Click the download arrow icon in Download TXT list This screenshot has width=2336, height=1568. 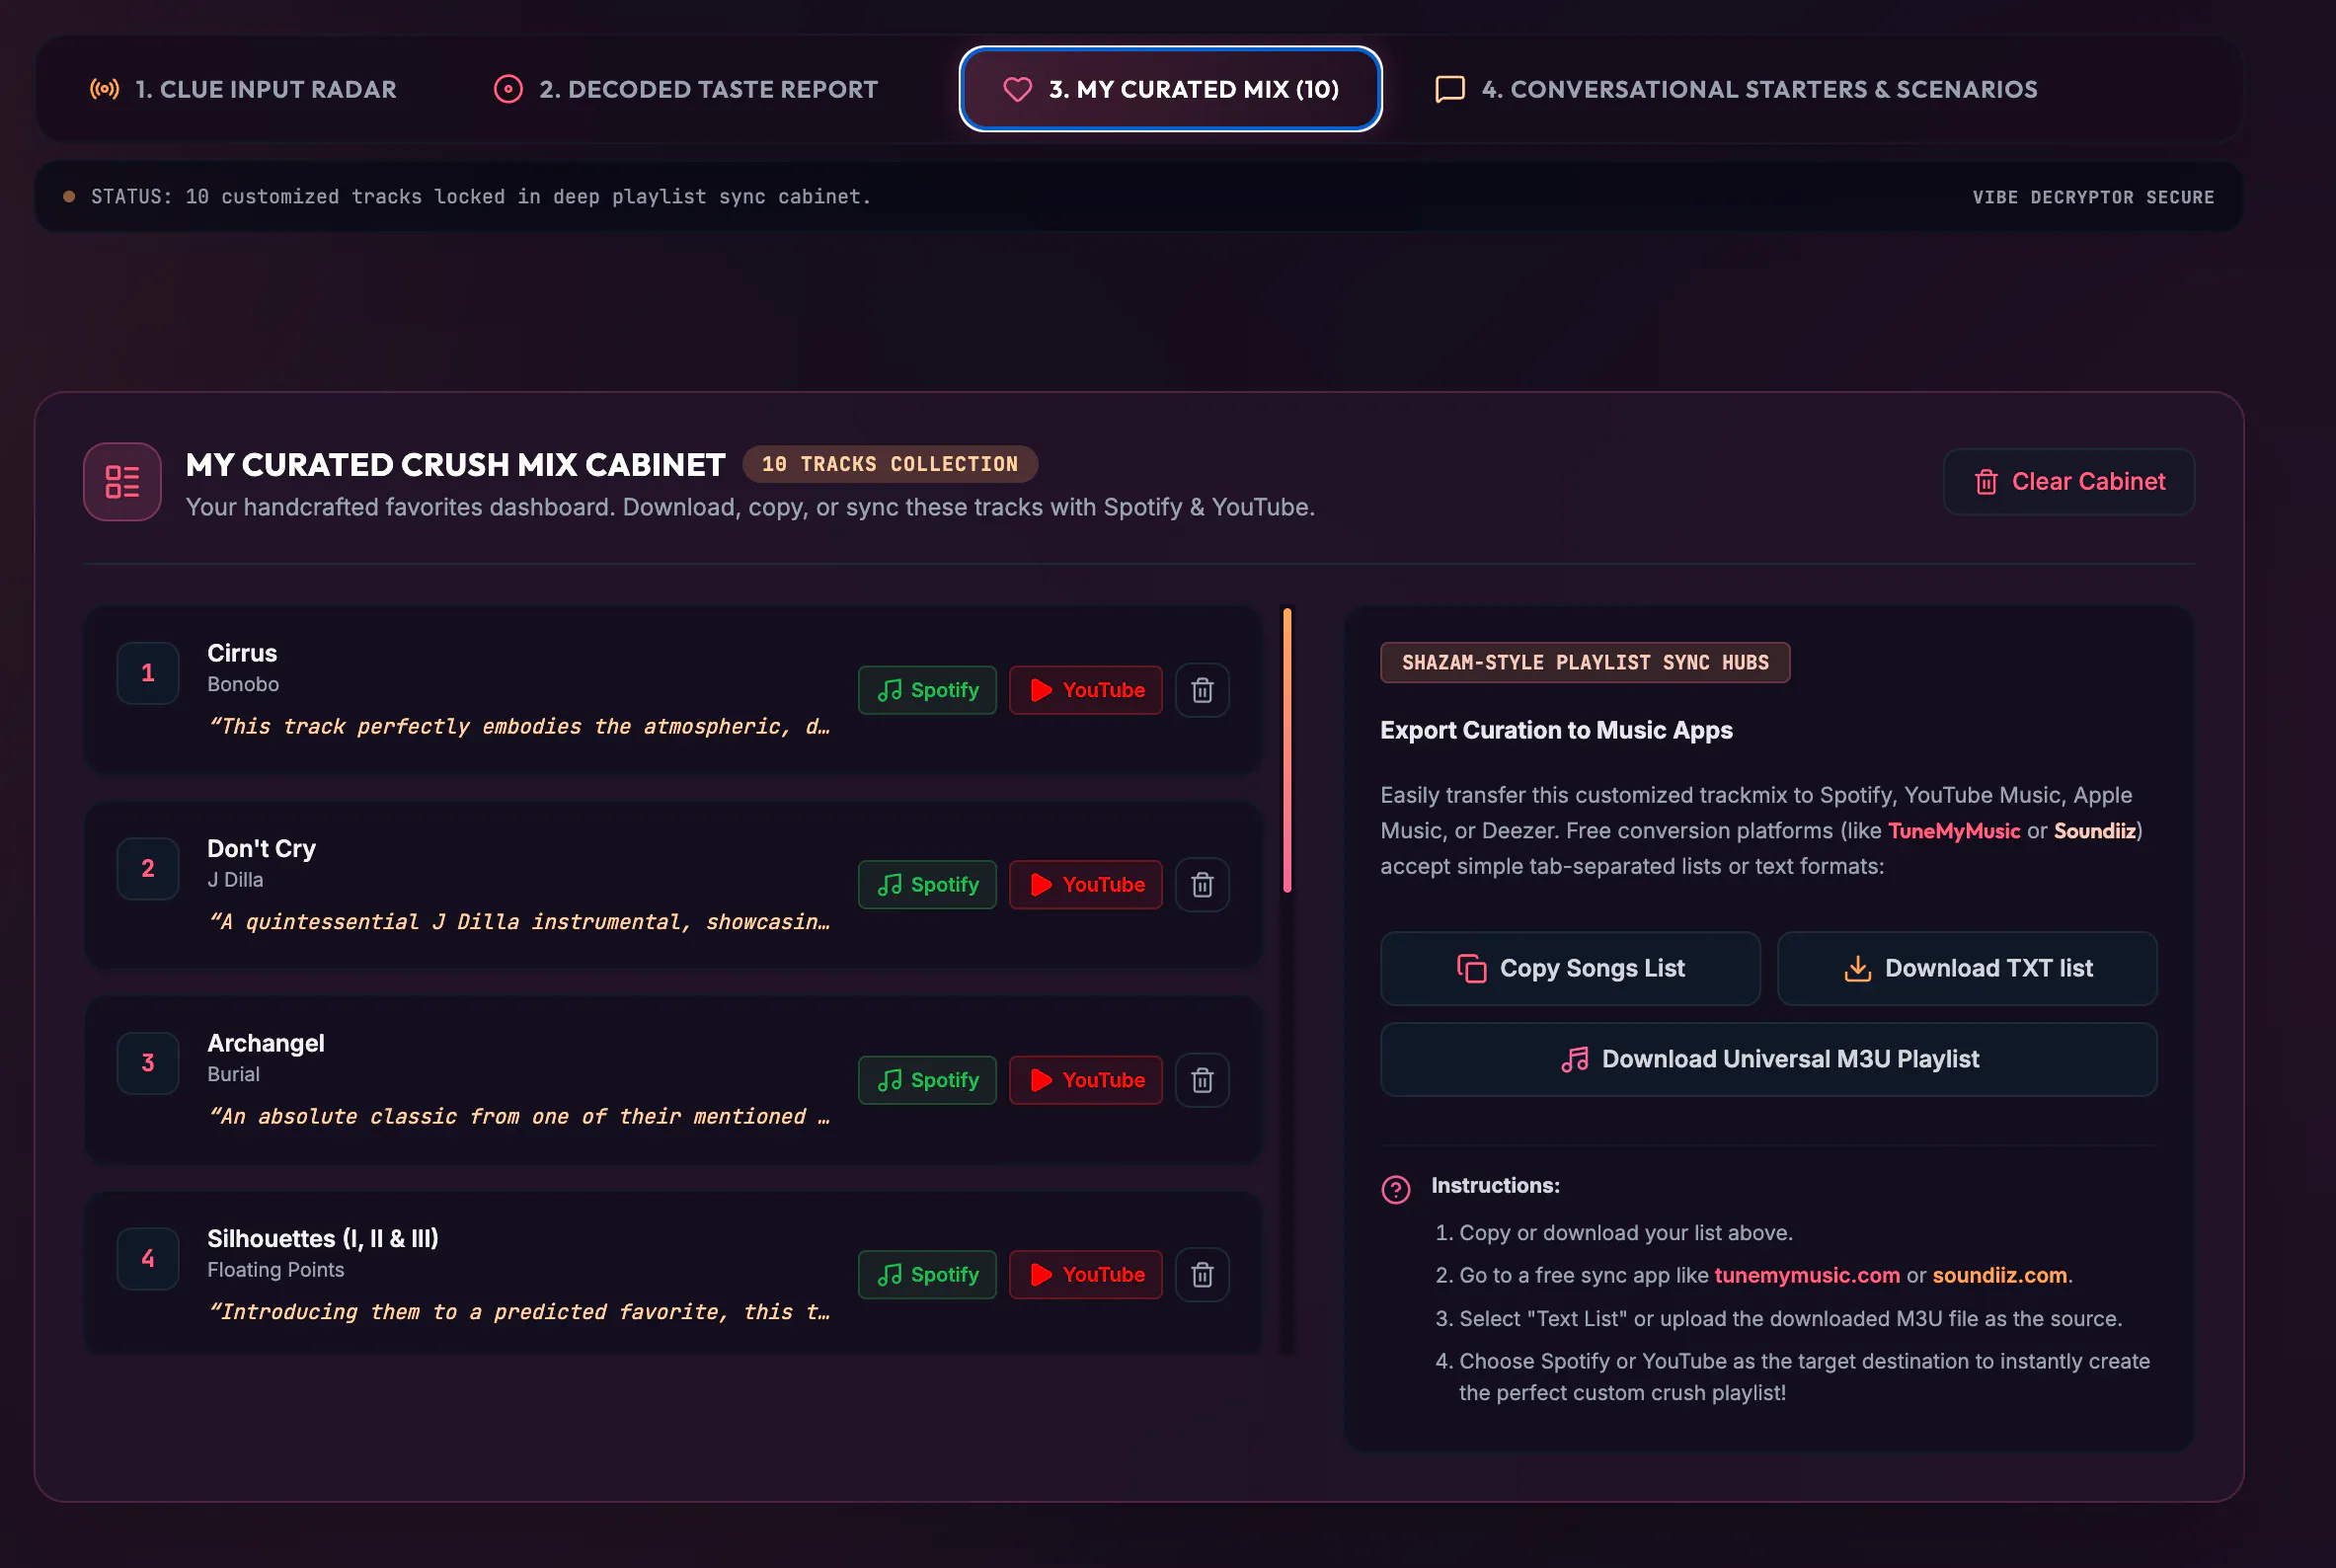coord(1857,968)
